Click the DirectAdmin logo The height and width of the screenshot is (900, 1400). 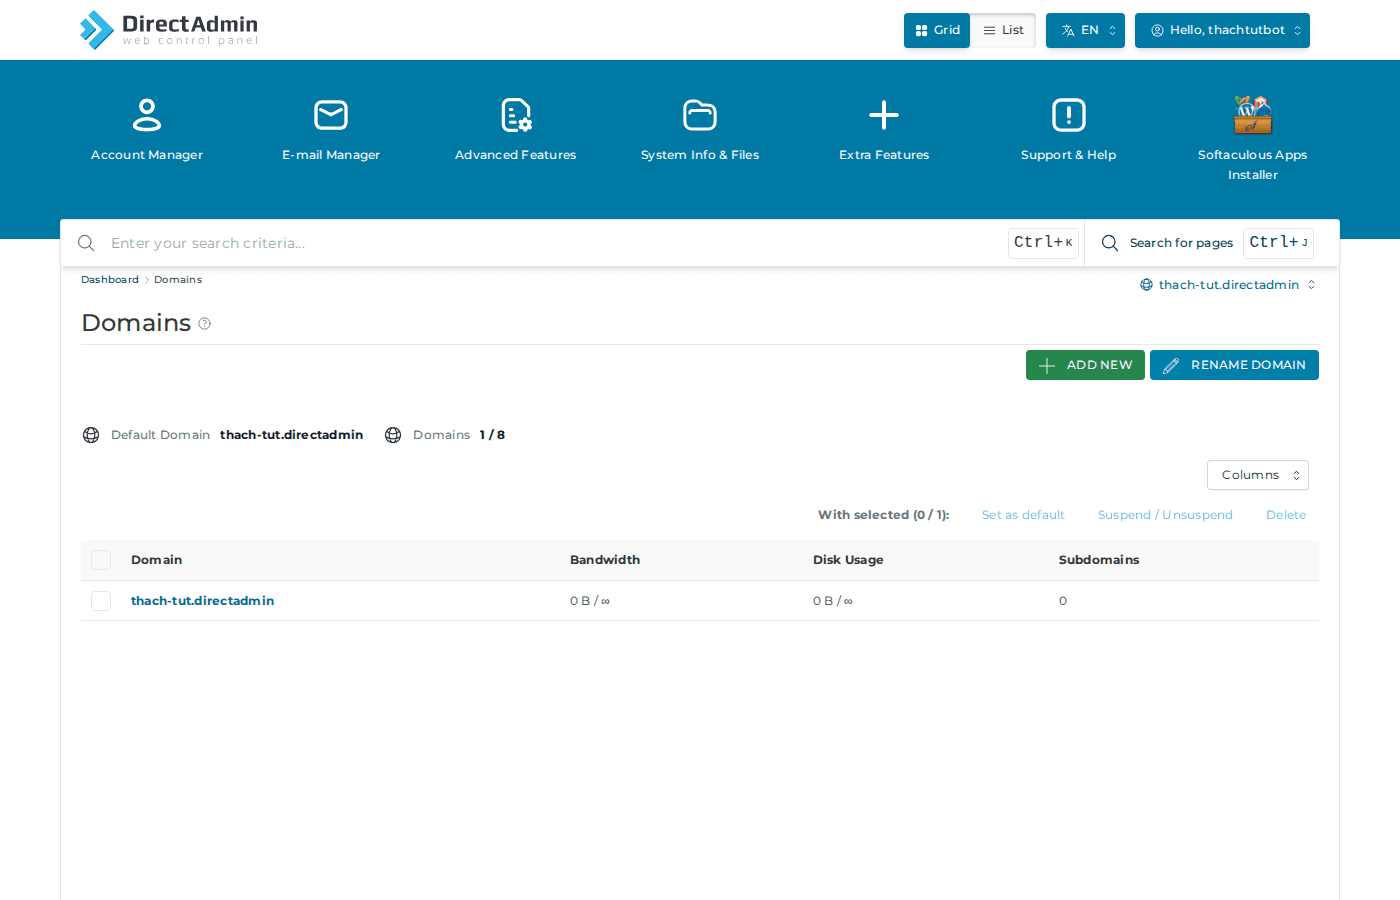(168, 30)
